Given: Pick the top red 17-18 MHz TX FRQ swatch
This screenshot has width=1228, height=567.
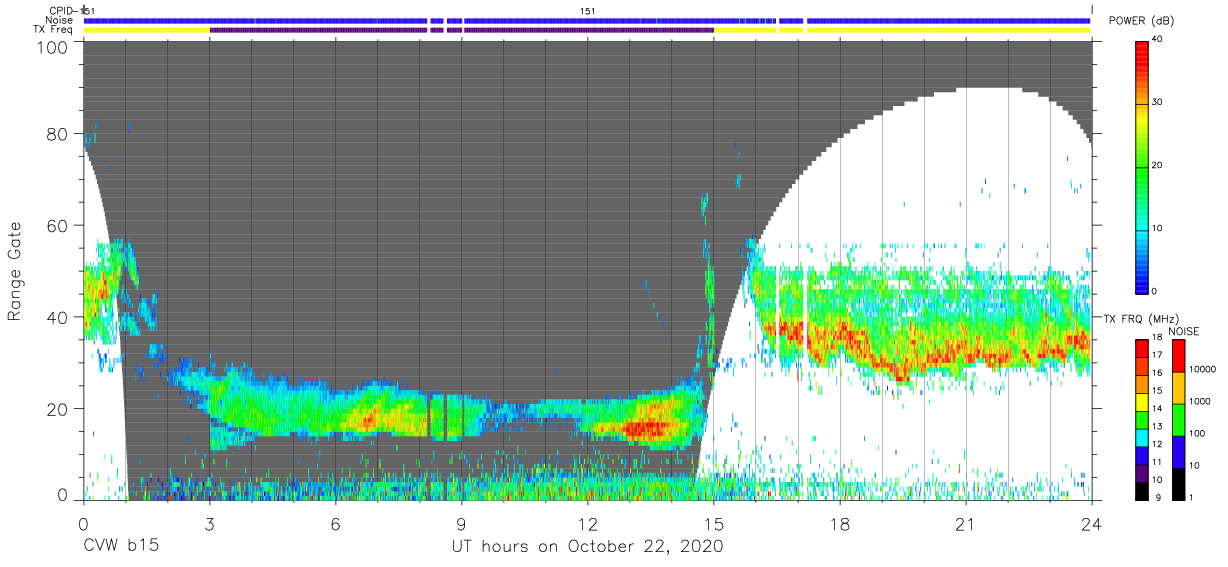Looking at the screenshot, I should [x=1142, y=349].
